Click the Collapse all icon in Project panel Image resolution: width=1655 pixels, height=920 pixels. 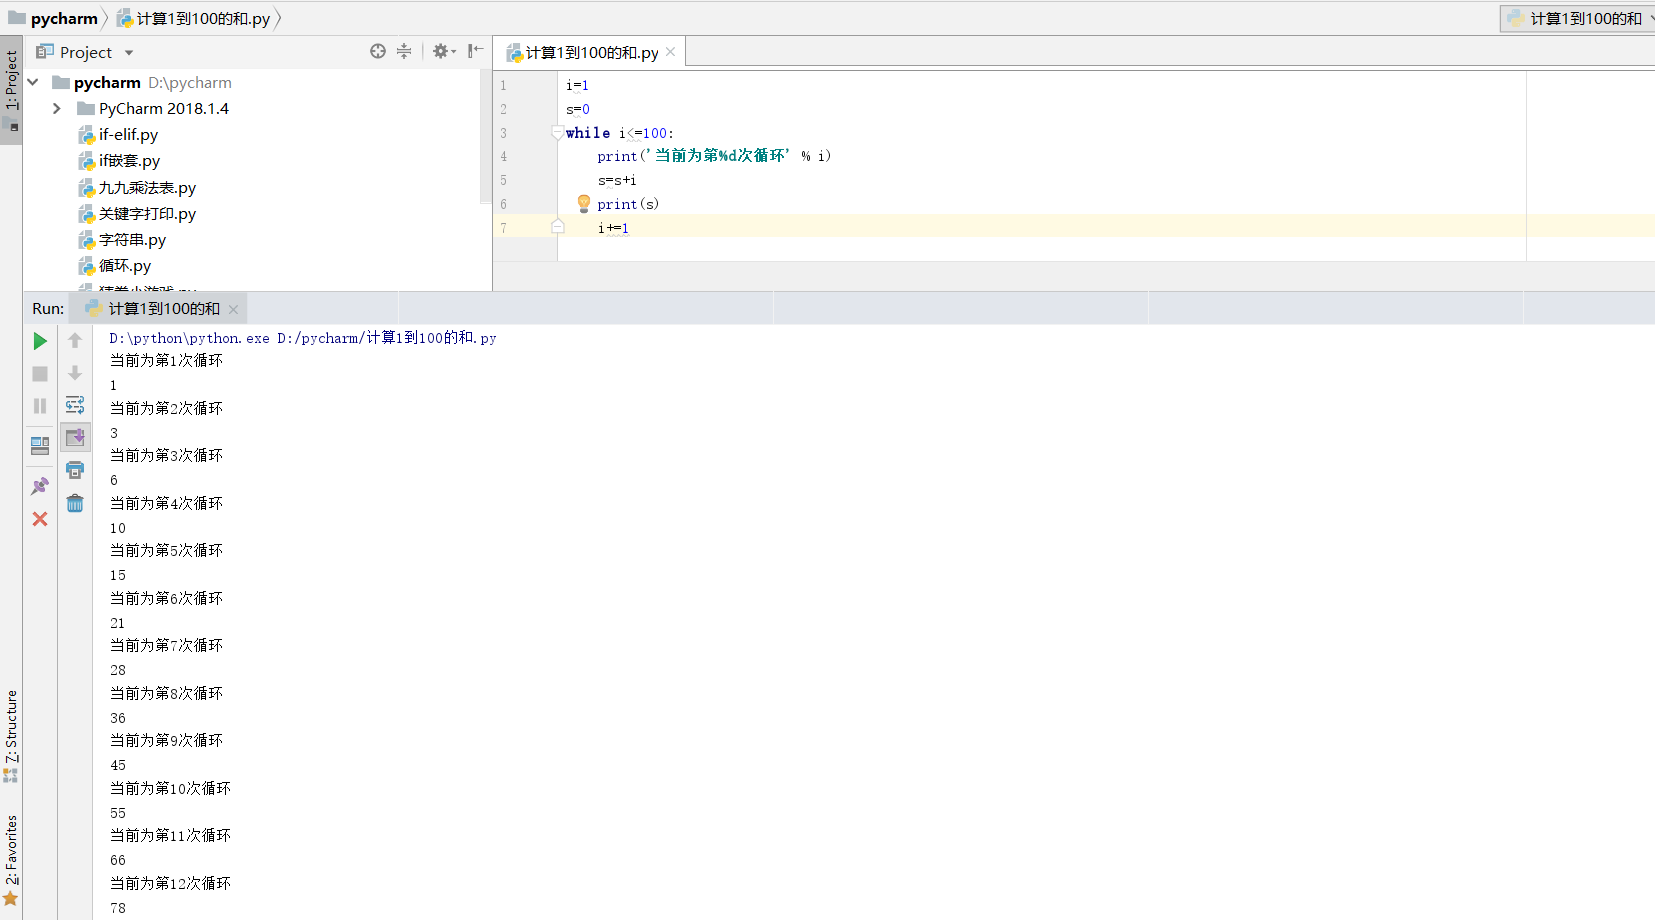point(404,51)
